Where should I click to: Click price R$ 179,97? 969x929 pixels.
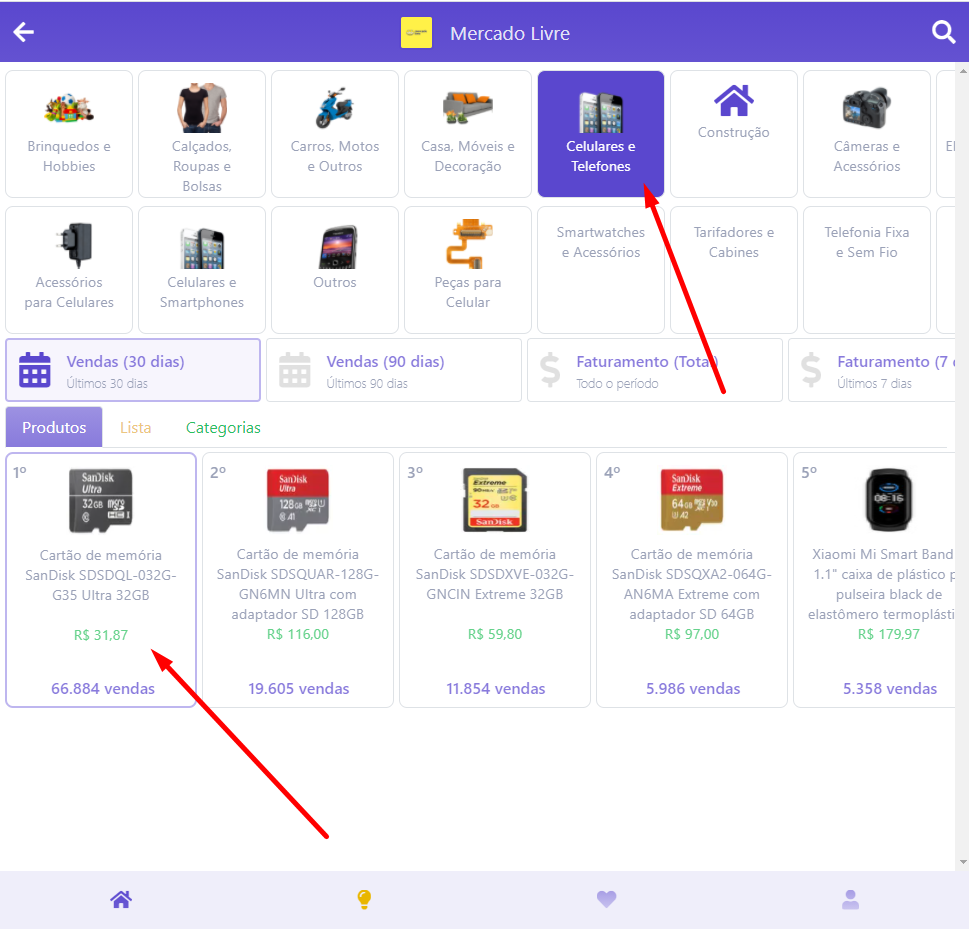(889, 634)
